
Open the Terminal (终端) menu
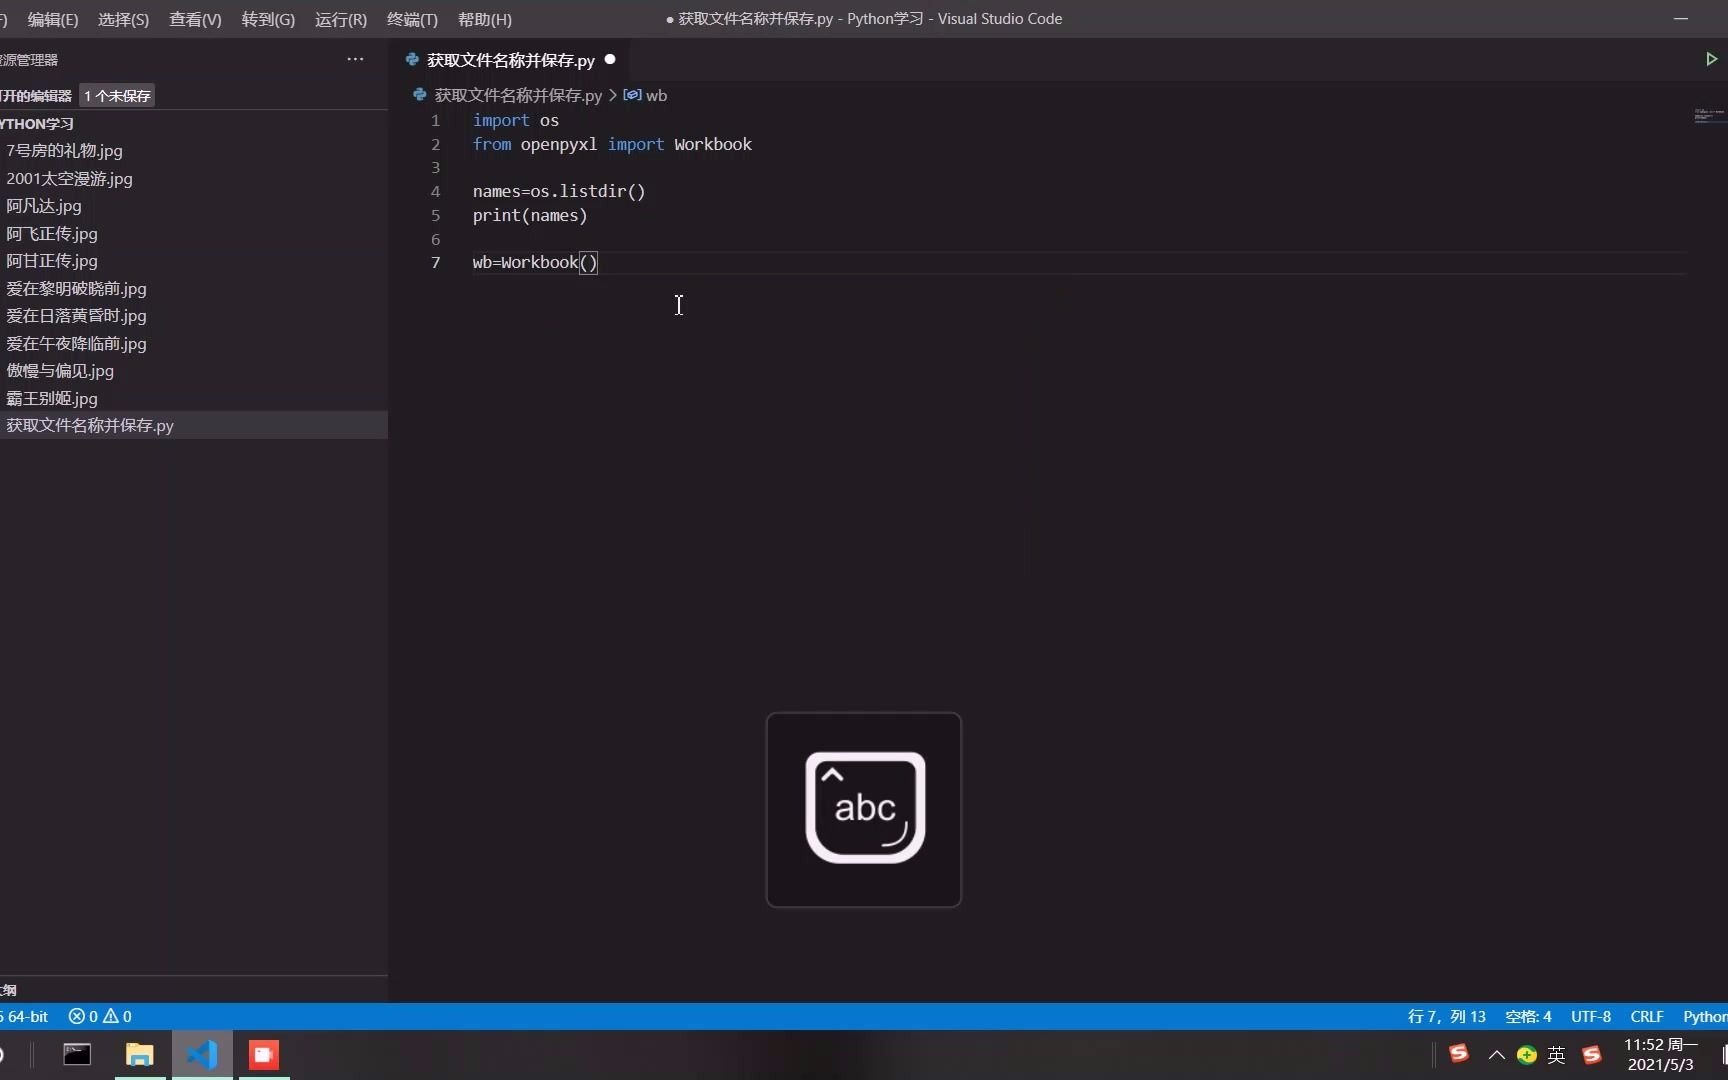click(x=412, y=19)
